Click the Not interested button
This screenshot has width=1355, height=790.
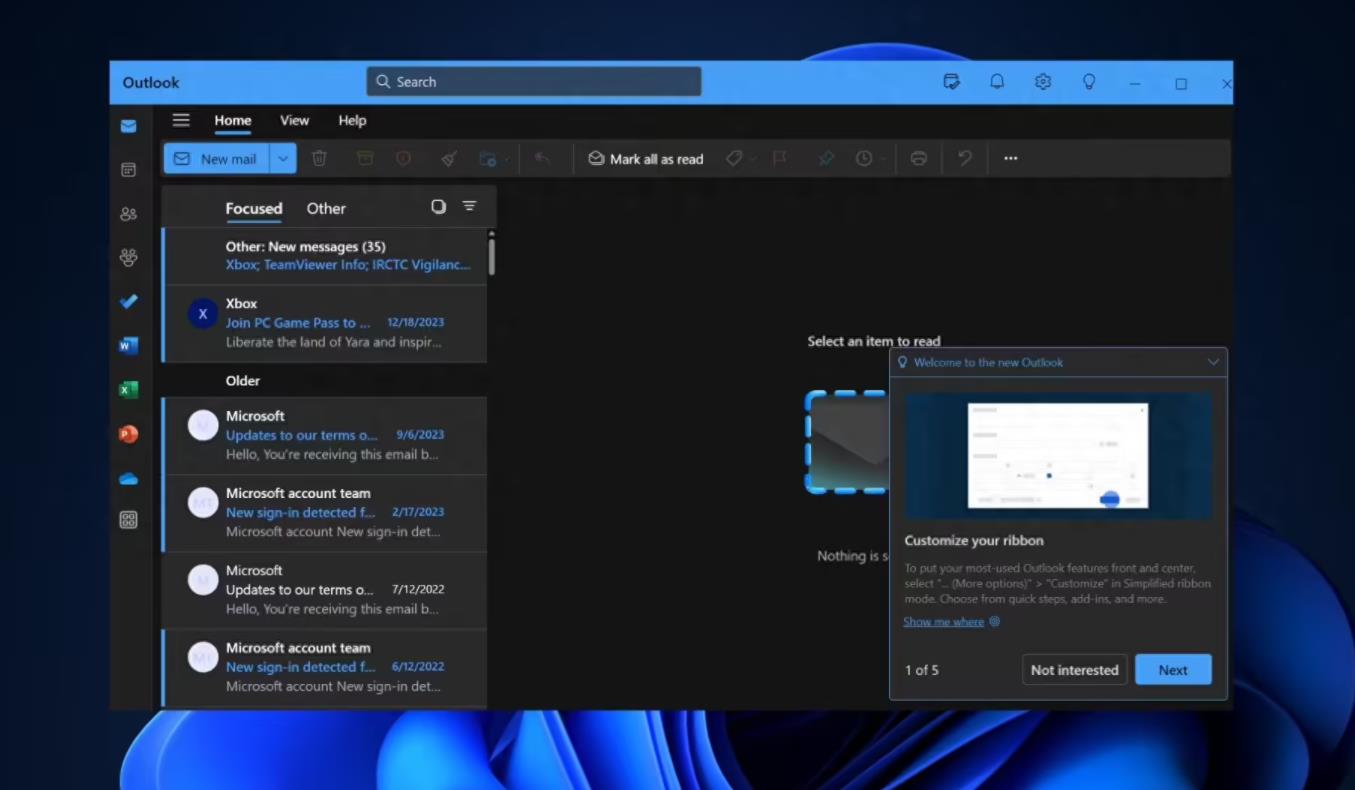point(1075,670)
